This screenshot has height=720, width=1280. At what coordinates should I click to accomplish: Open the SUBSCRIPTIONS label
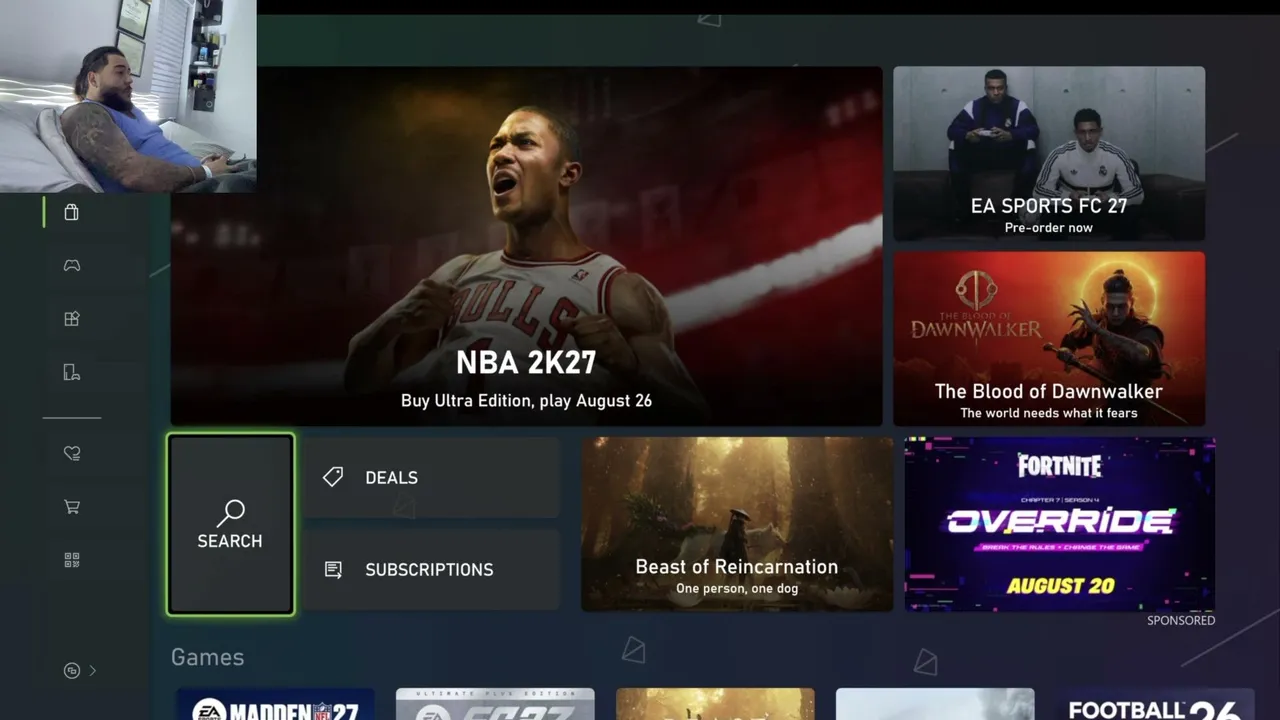tap(429, 570)
